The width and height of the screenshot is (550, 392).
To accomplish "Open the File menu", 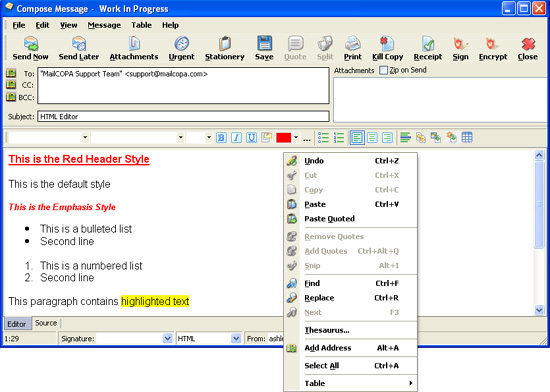I will tap(19, 25).
